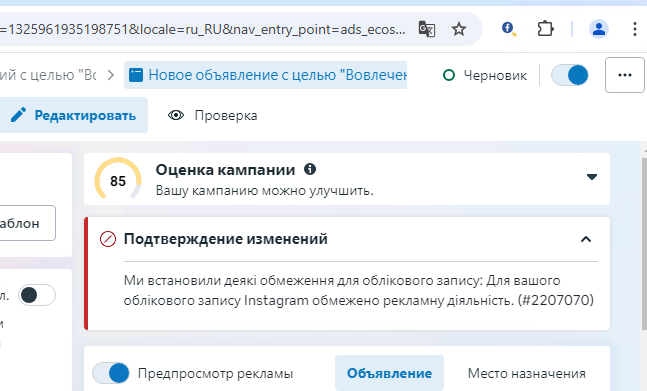Click the 'Черновик' draft status label

point(495,75)
